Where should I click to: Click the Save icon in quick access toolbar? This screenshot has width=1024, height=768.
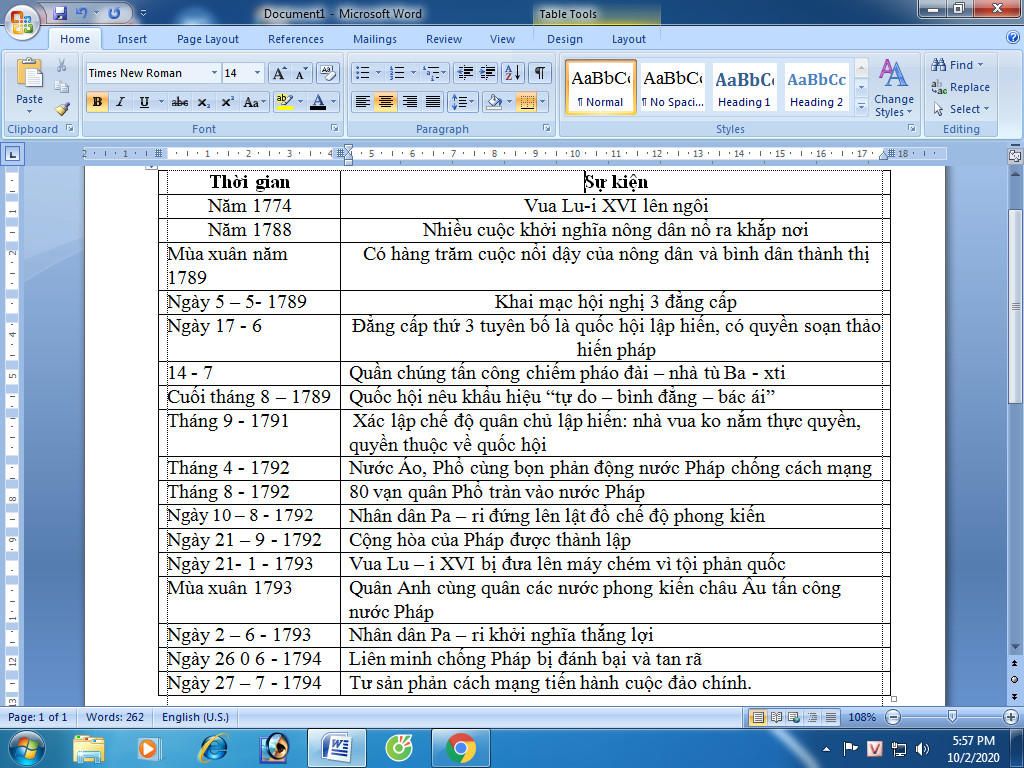coord(60,13)
